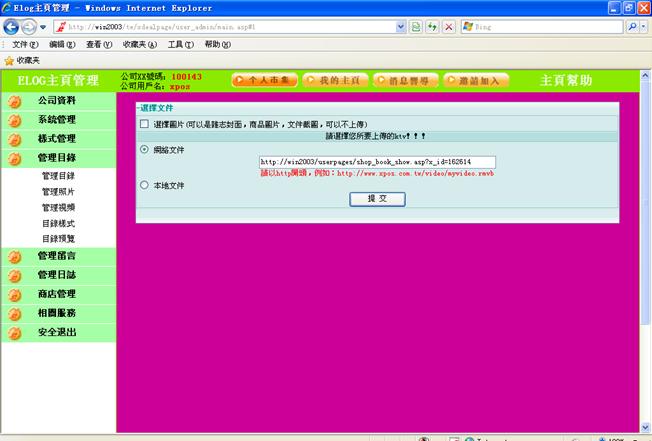Check the 選擇圖片 checkbox
Image resolution: width=652 pixels, height=441 pixels.
coord(145,124)
